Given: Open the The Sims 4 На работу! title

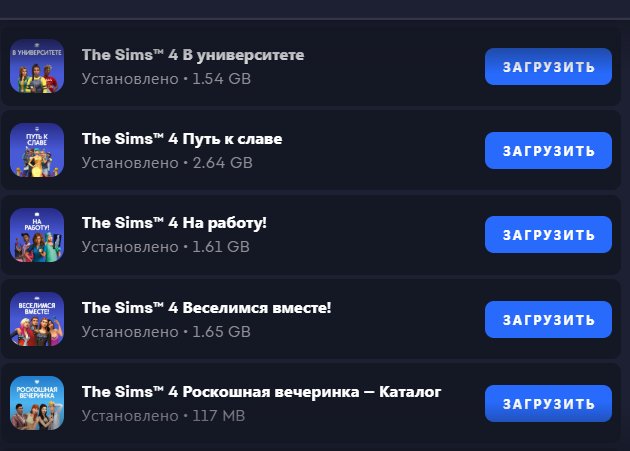Looking at the screenshot, I should 174,223.
